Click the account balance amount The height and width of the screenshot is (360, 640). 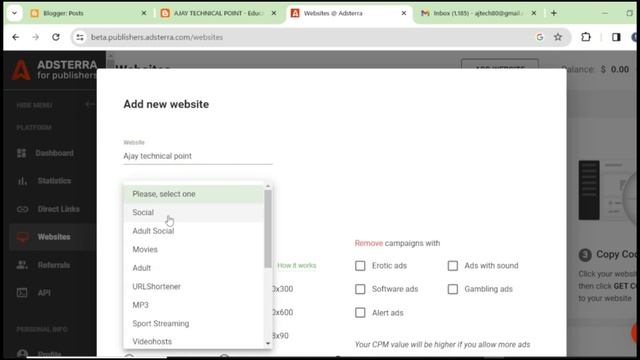615,69
